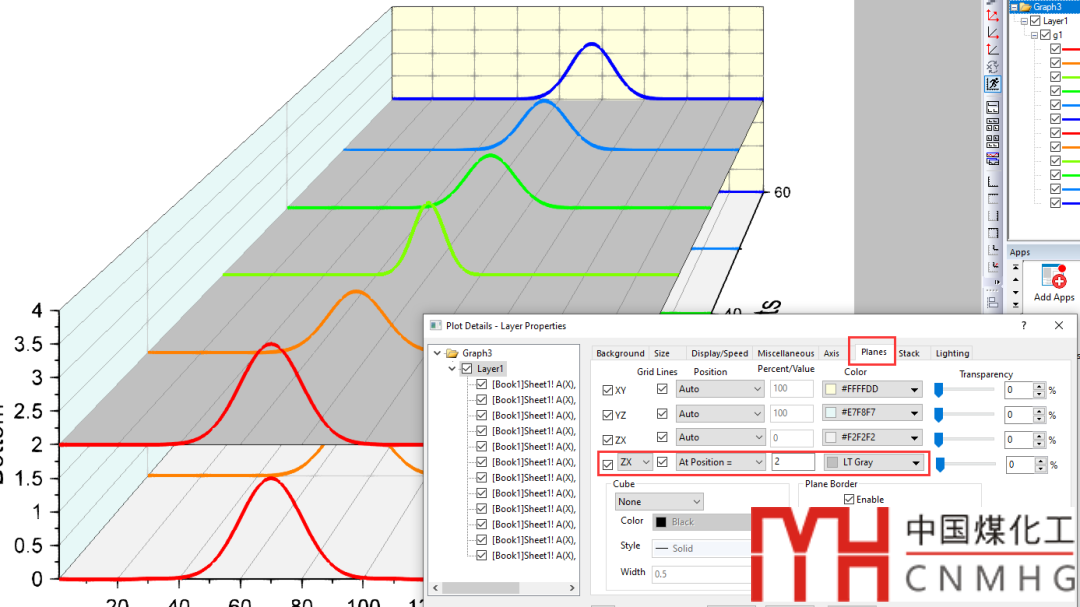Add a Bottom-X Left-Y layer icon

993,182
